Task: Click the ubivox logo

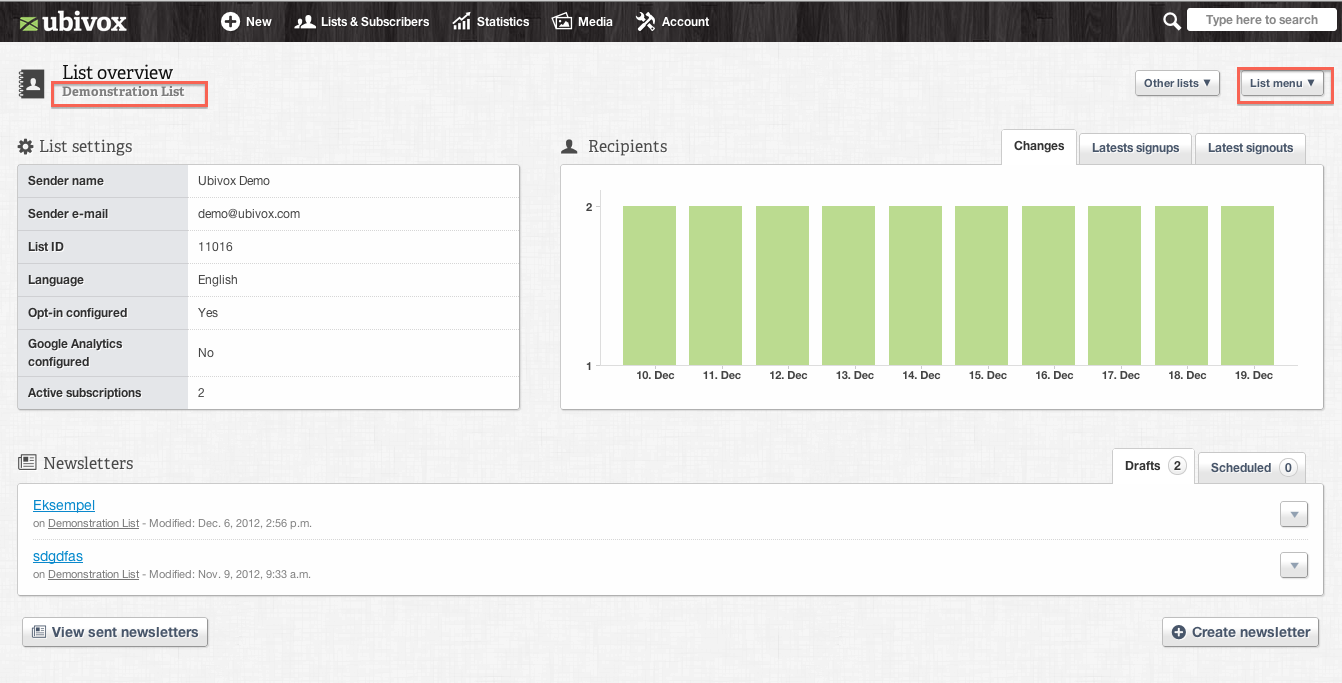Action: point(73,21)
